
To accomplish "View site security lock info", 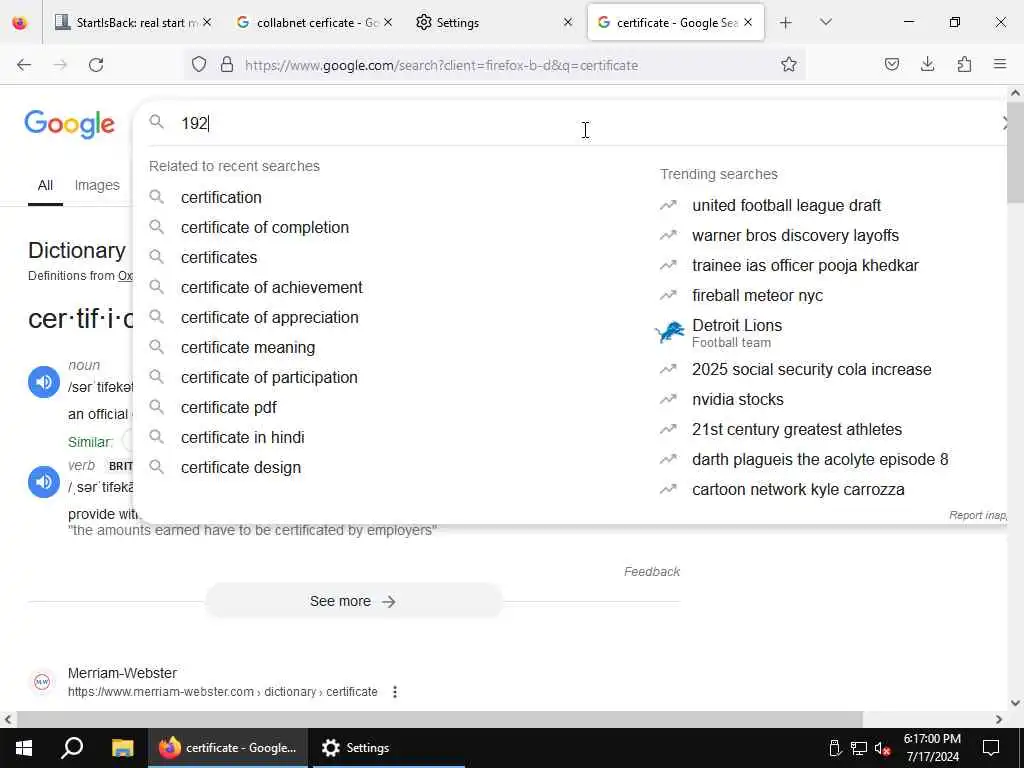I will [x=227, y=65].
